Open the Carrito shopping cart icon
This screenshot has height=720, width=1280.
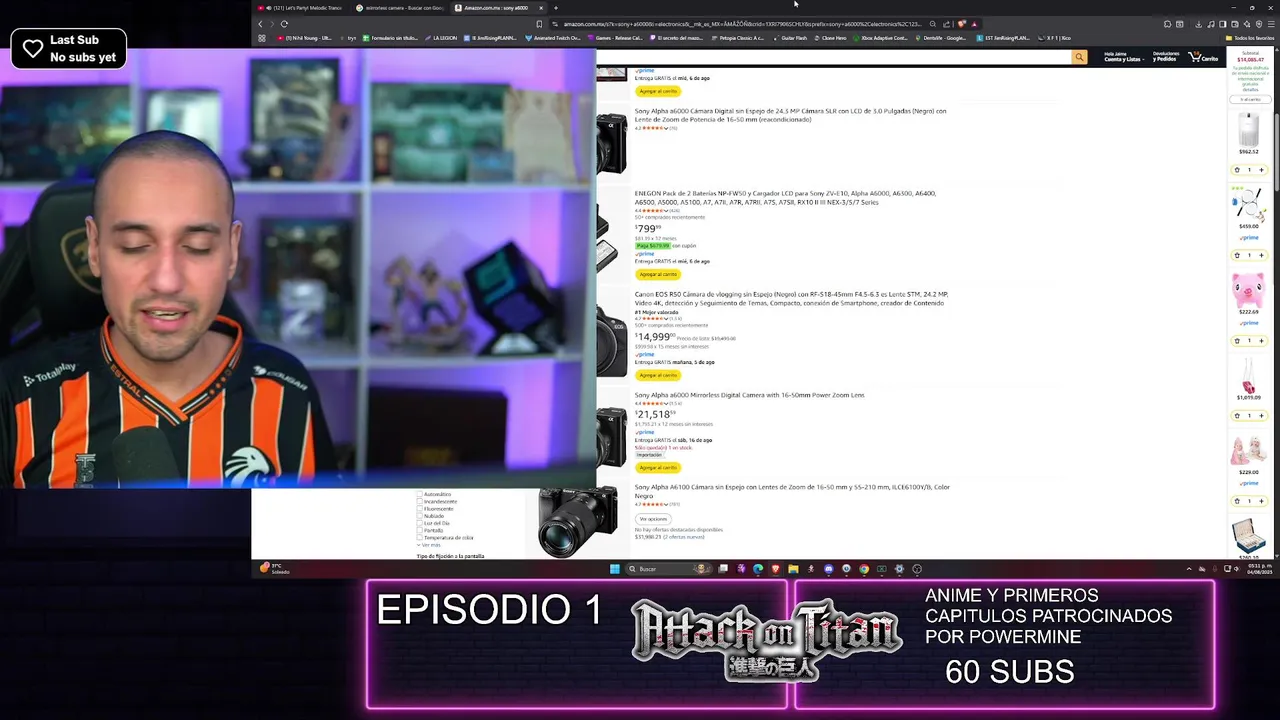pyautogui.click(x=1204, y=57)
